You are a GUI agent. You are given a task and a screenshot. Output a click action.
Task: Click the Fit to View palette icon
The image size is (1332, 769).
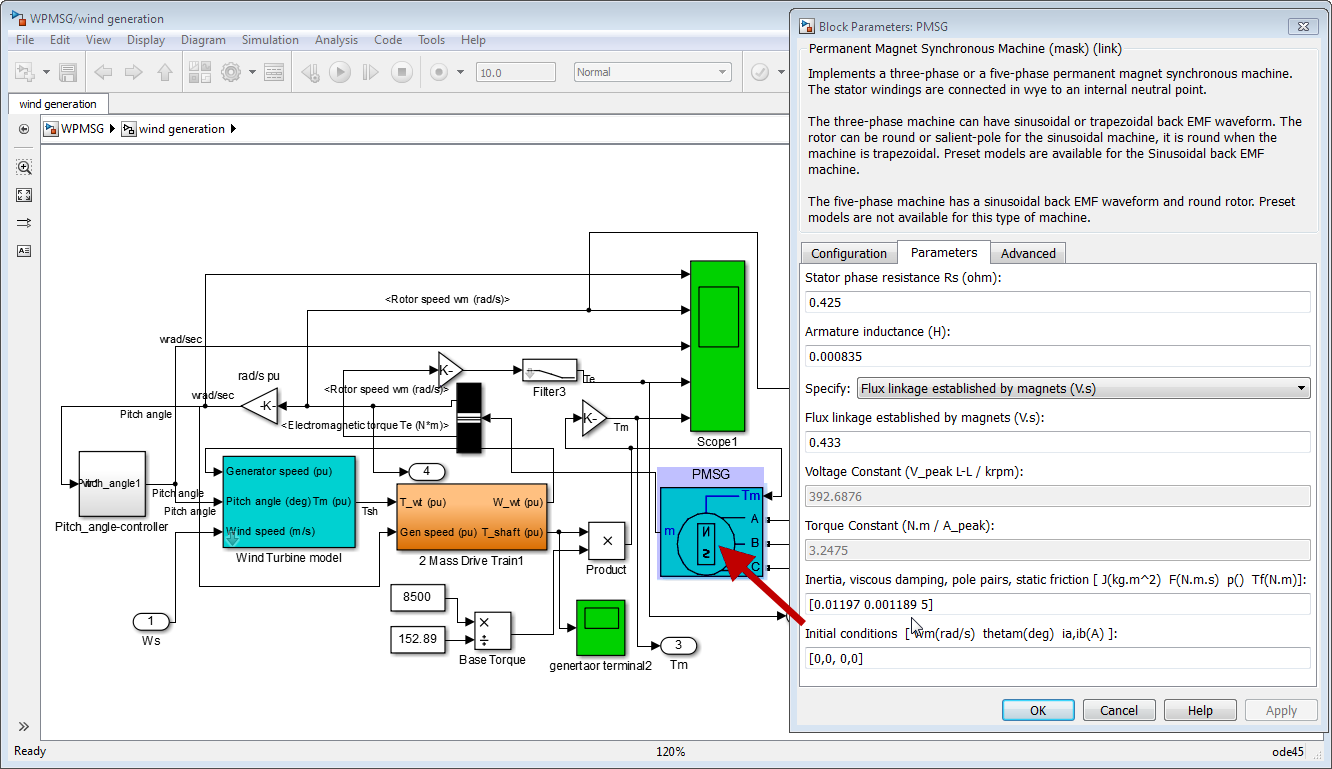24,195
